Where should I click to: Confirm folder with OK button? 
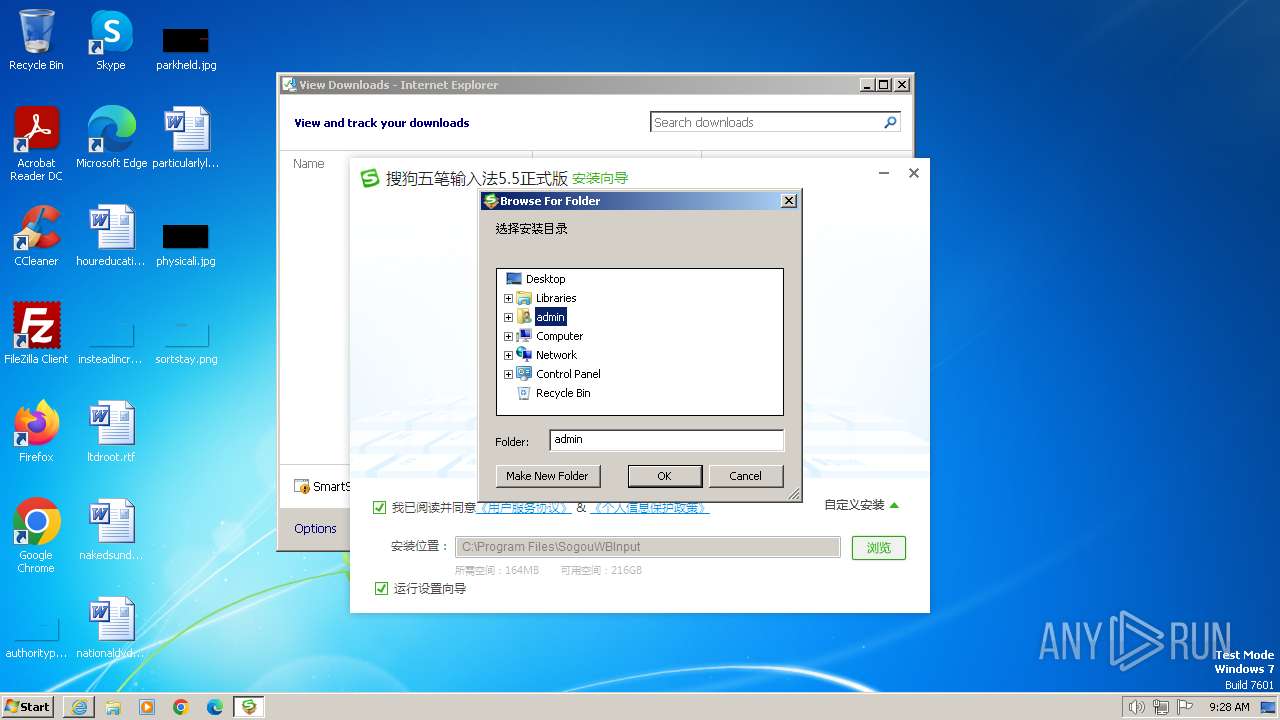pyautogui.click(x=664, y=476)
